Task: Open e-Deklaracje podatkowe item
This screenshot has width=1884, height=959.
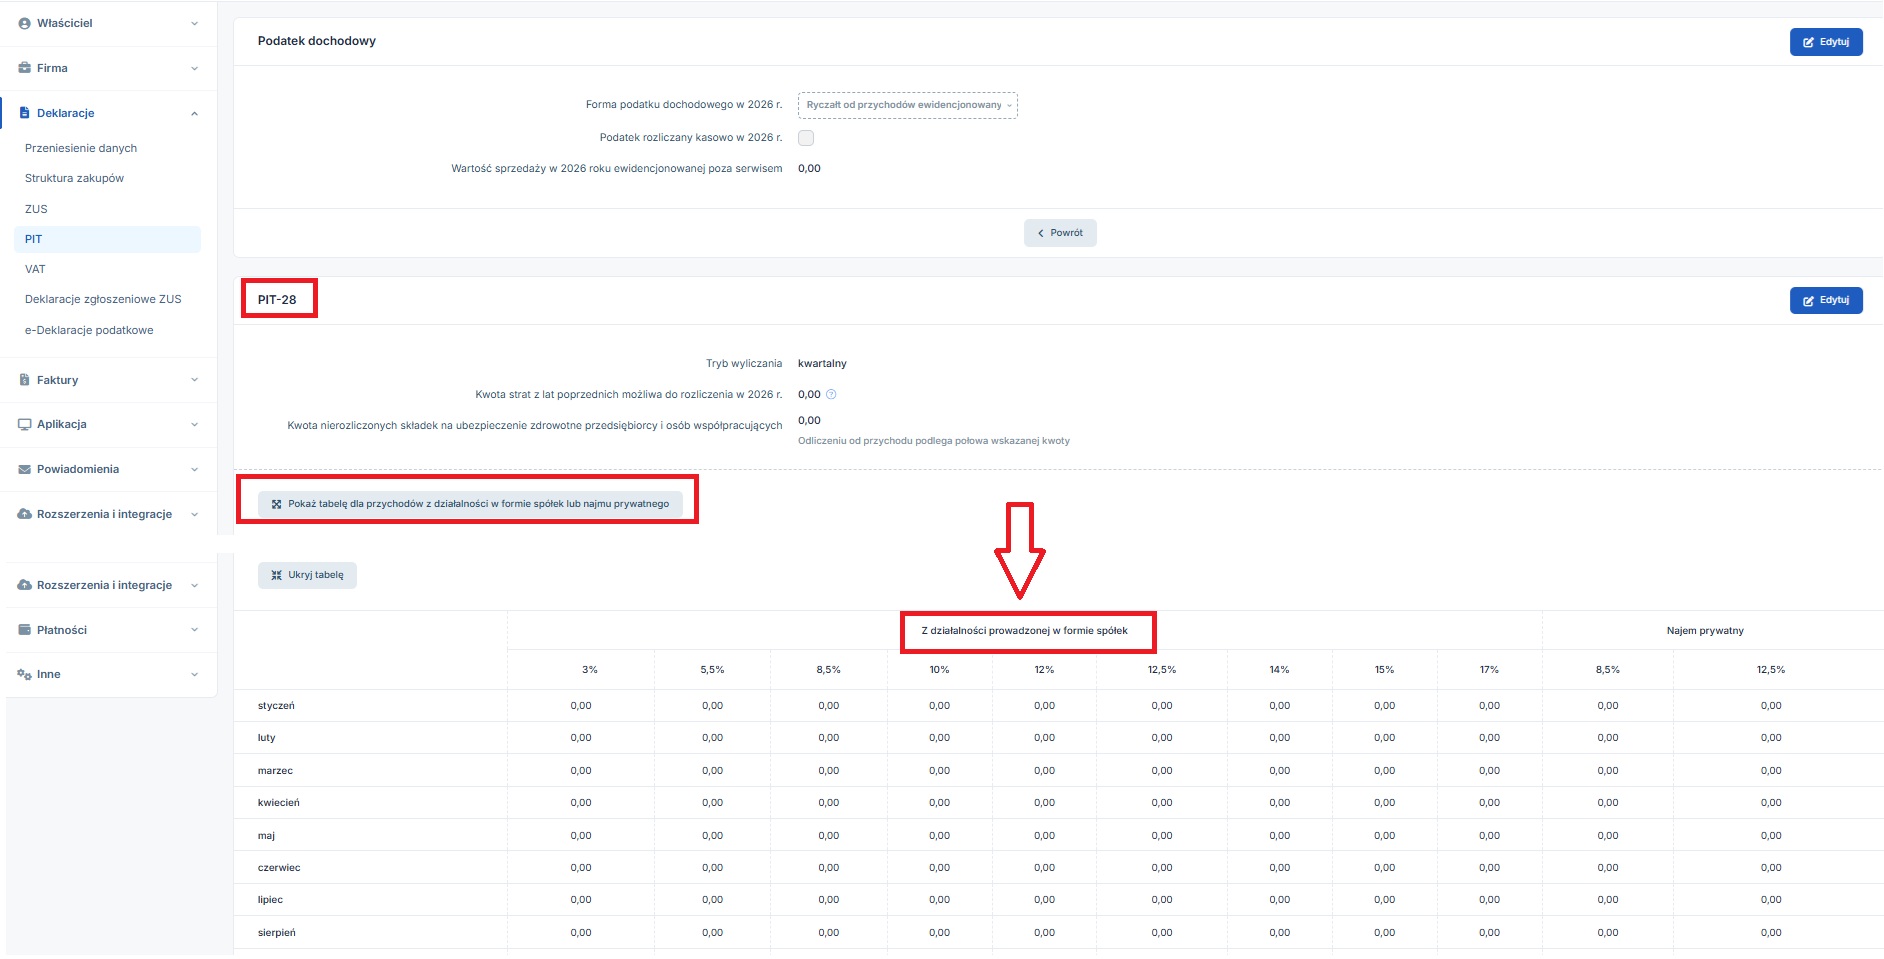Action: pyautogui.click(x=89, y=330)
